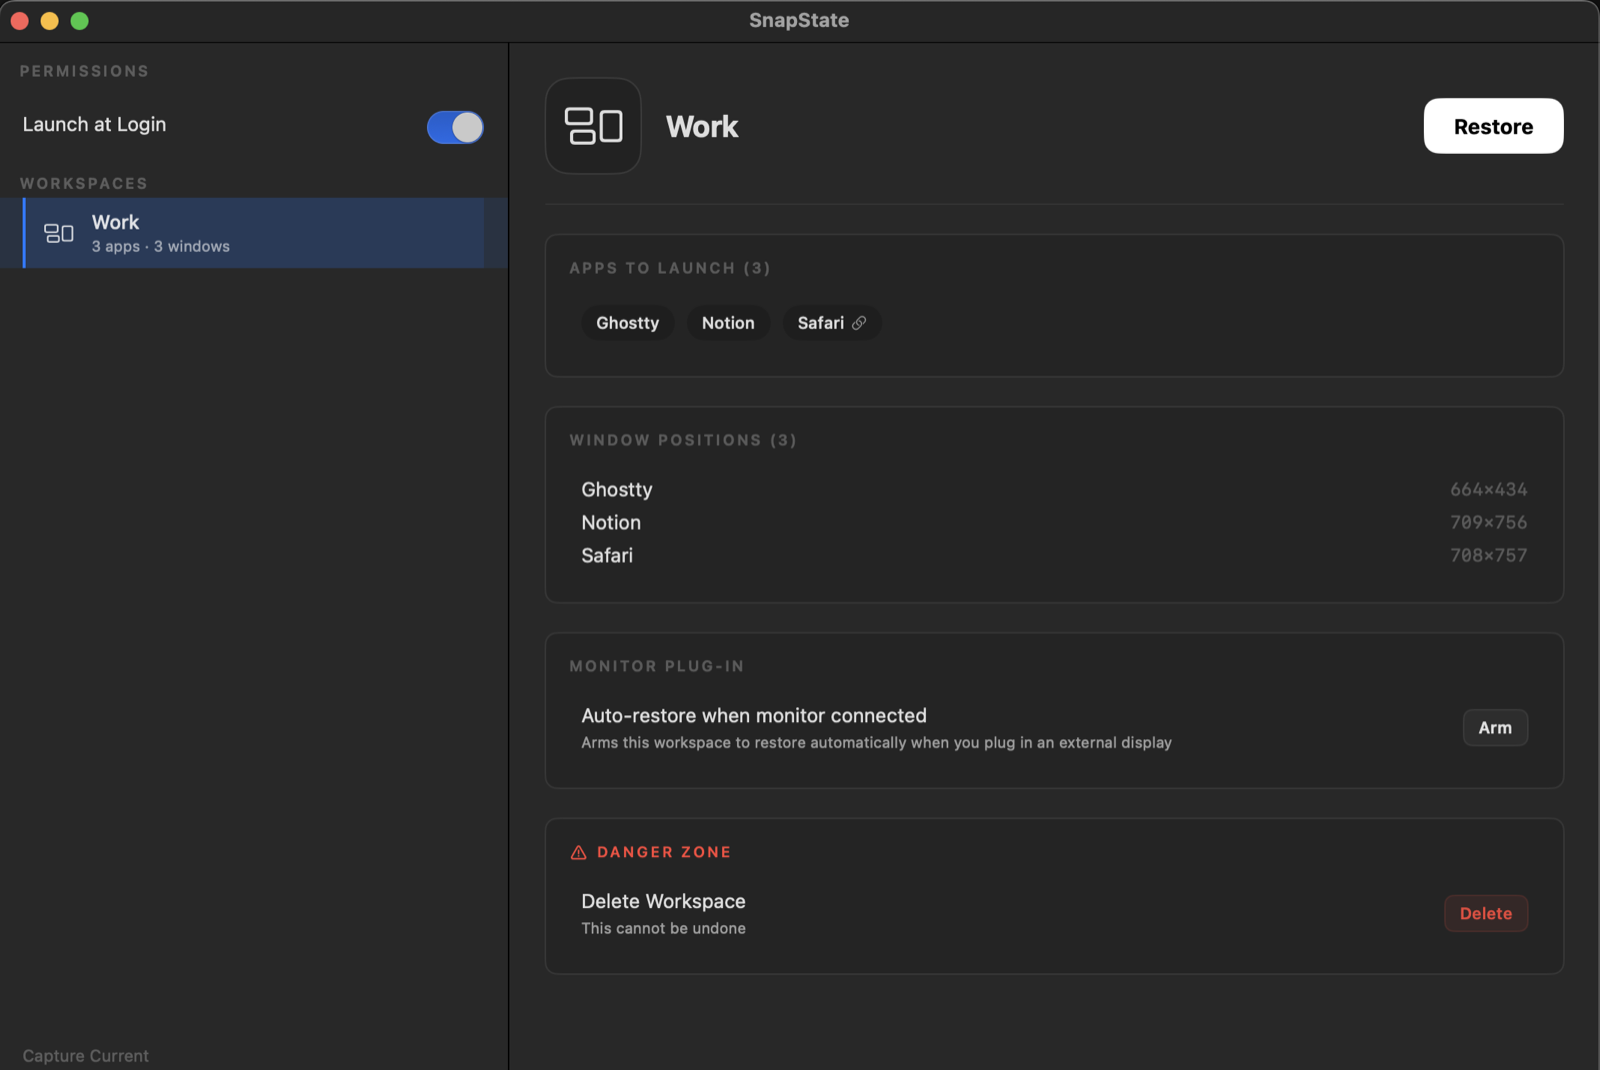Click the 708×757 size value
Viewport: 1600px width, 1070px height.
[x=1488, y=556]
